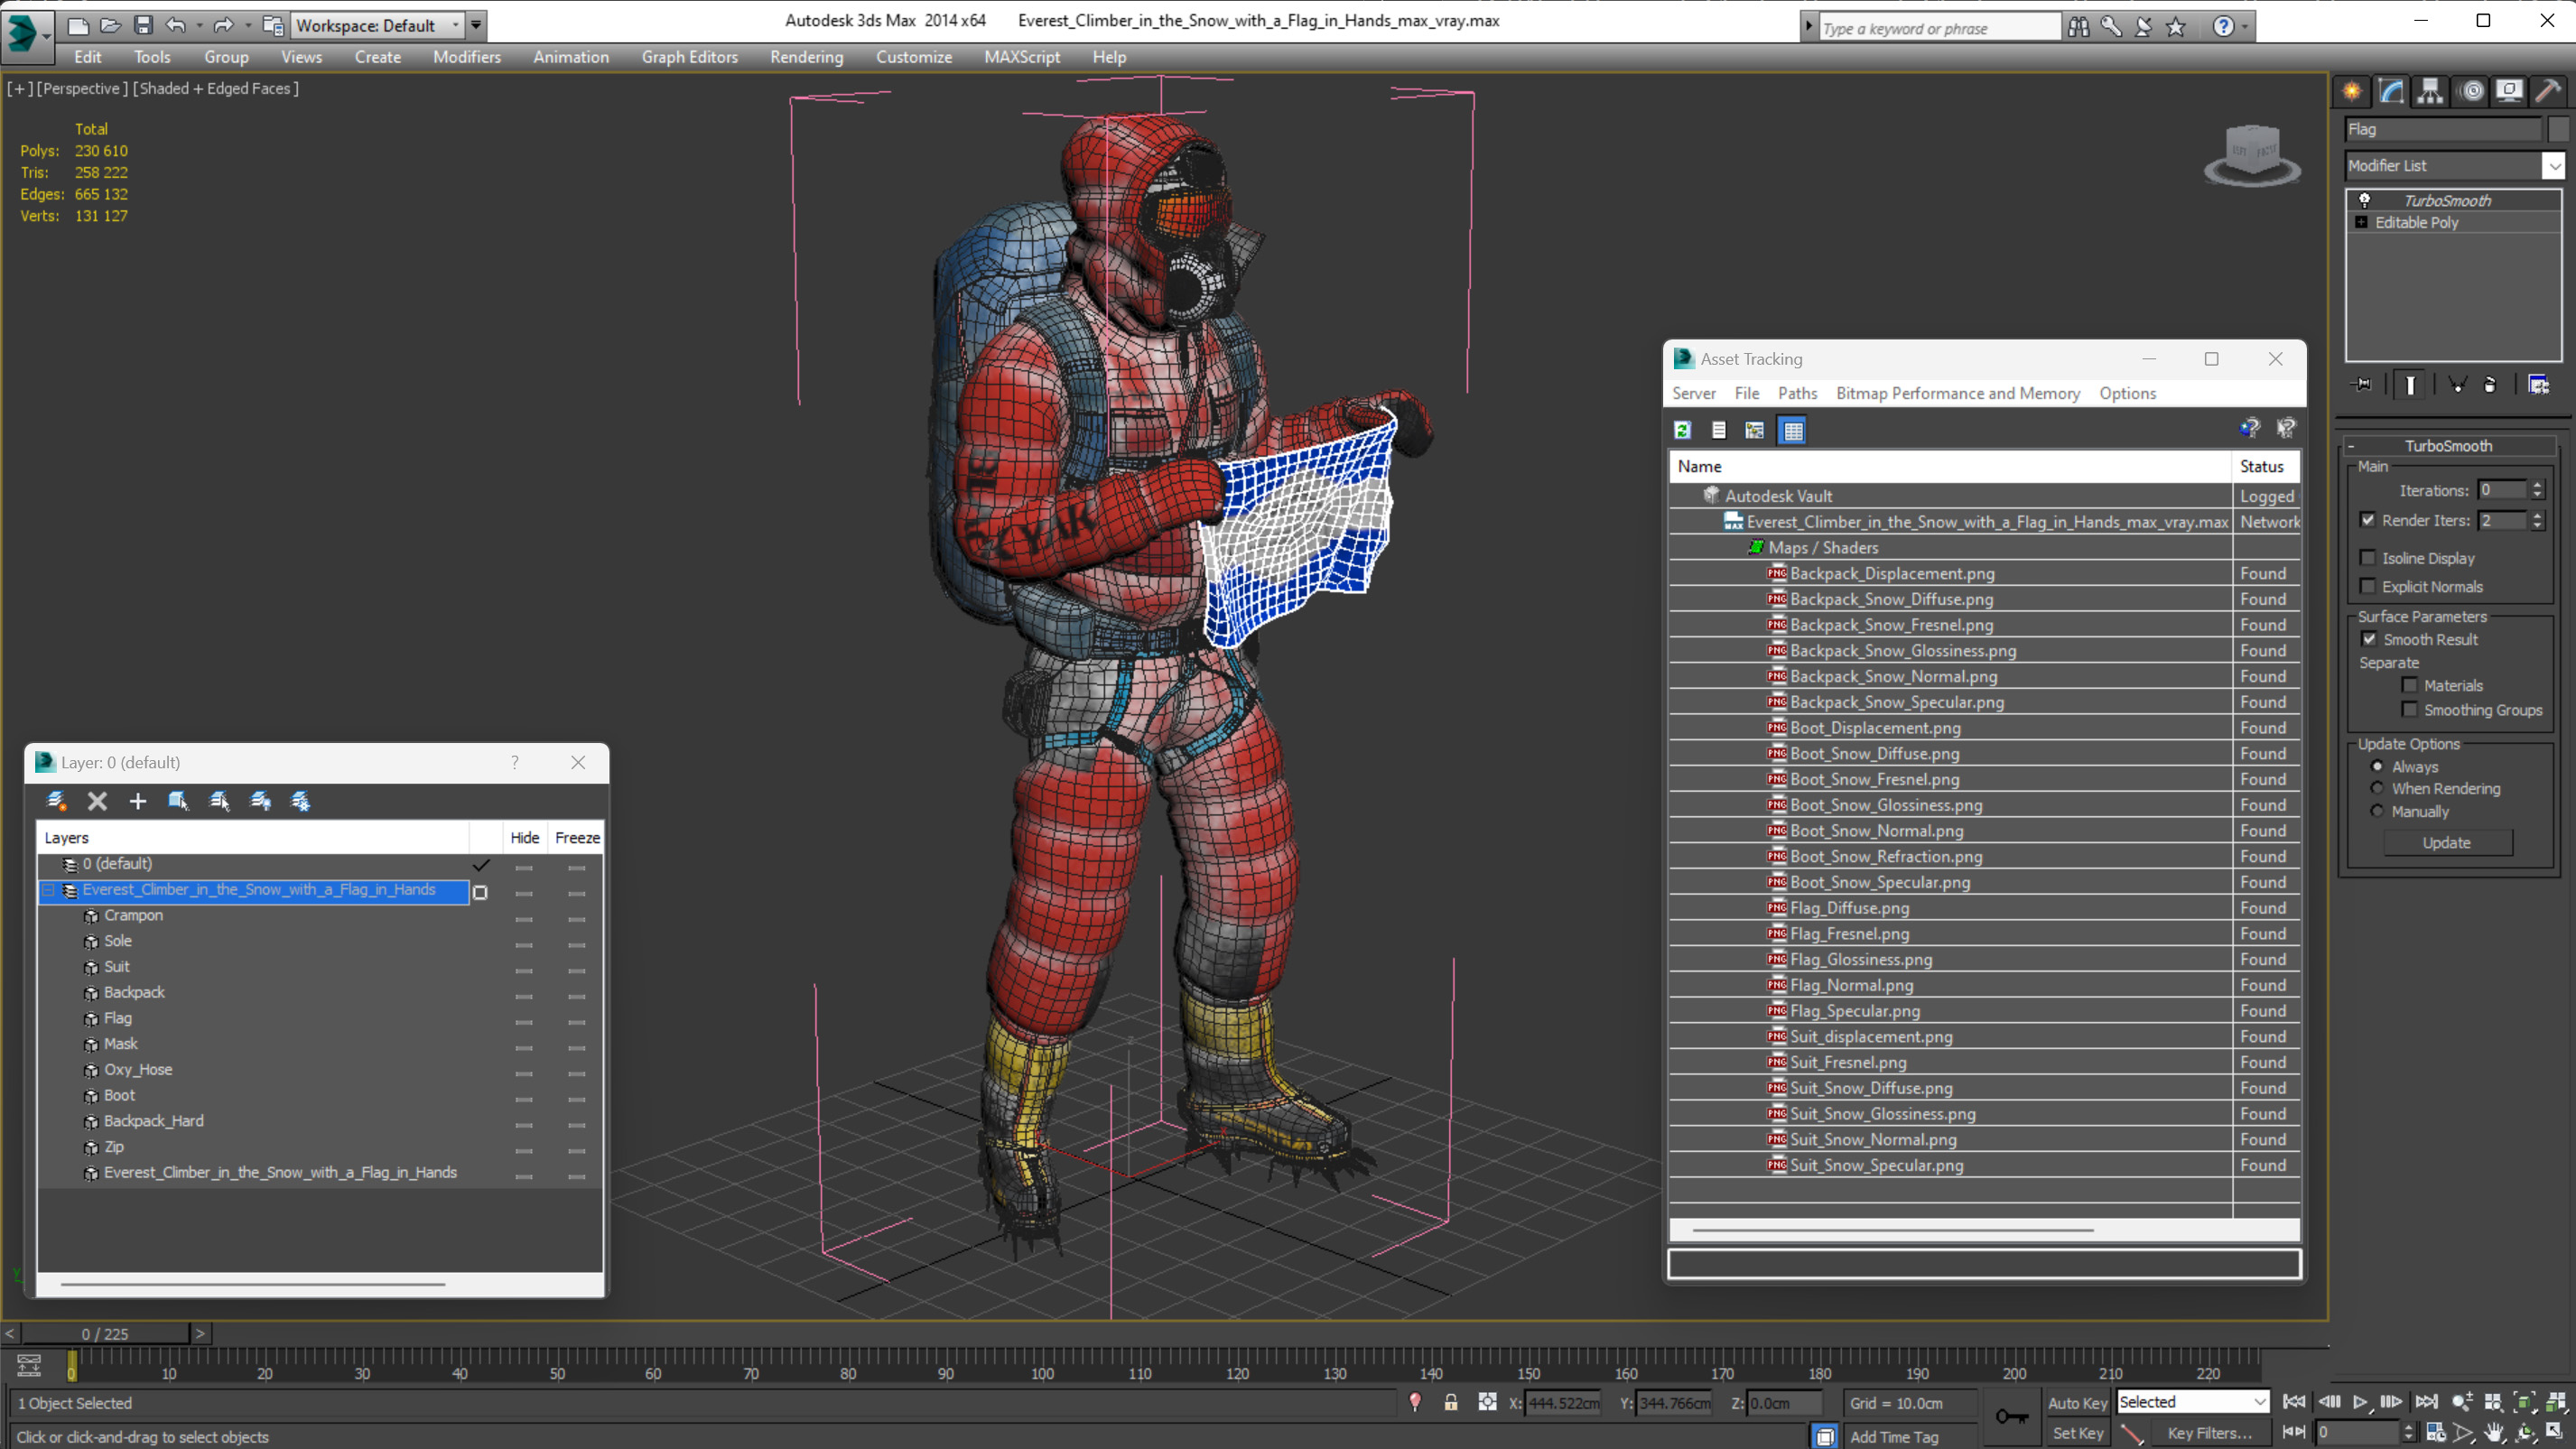Click the Render Iters spinner arrows
Screen dimensions: 2576x1449
(x=2537, y=520)
